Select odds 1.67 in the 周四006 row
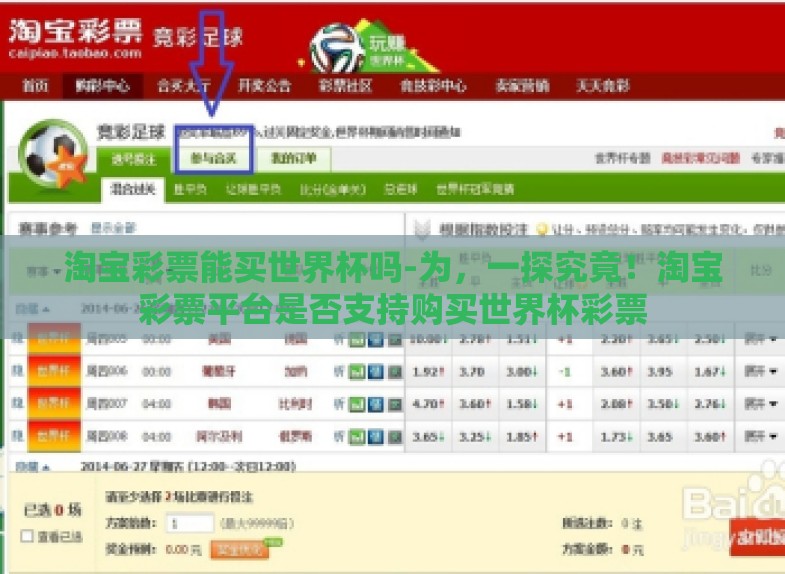Screen dimensions: 785x574 point(710,372)
